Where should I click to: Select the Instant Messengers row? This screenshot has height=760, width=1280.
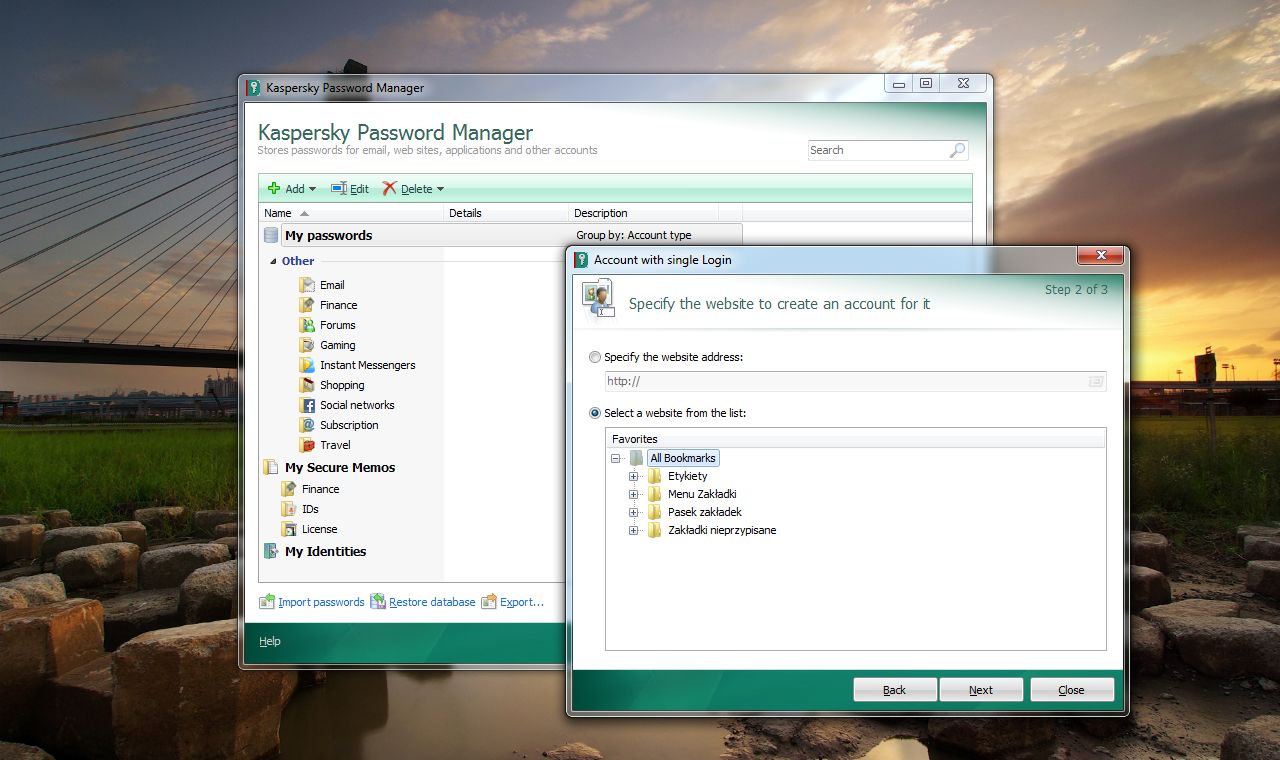[368, 365]
